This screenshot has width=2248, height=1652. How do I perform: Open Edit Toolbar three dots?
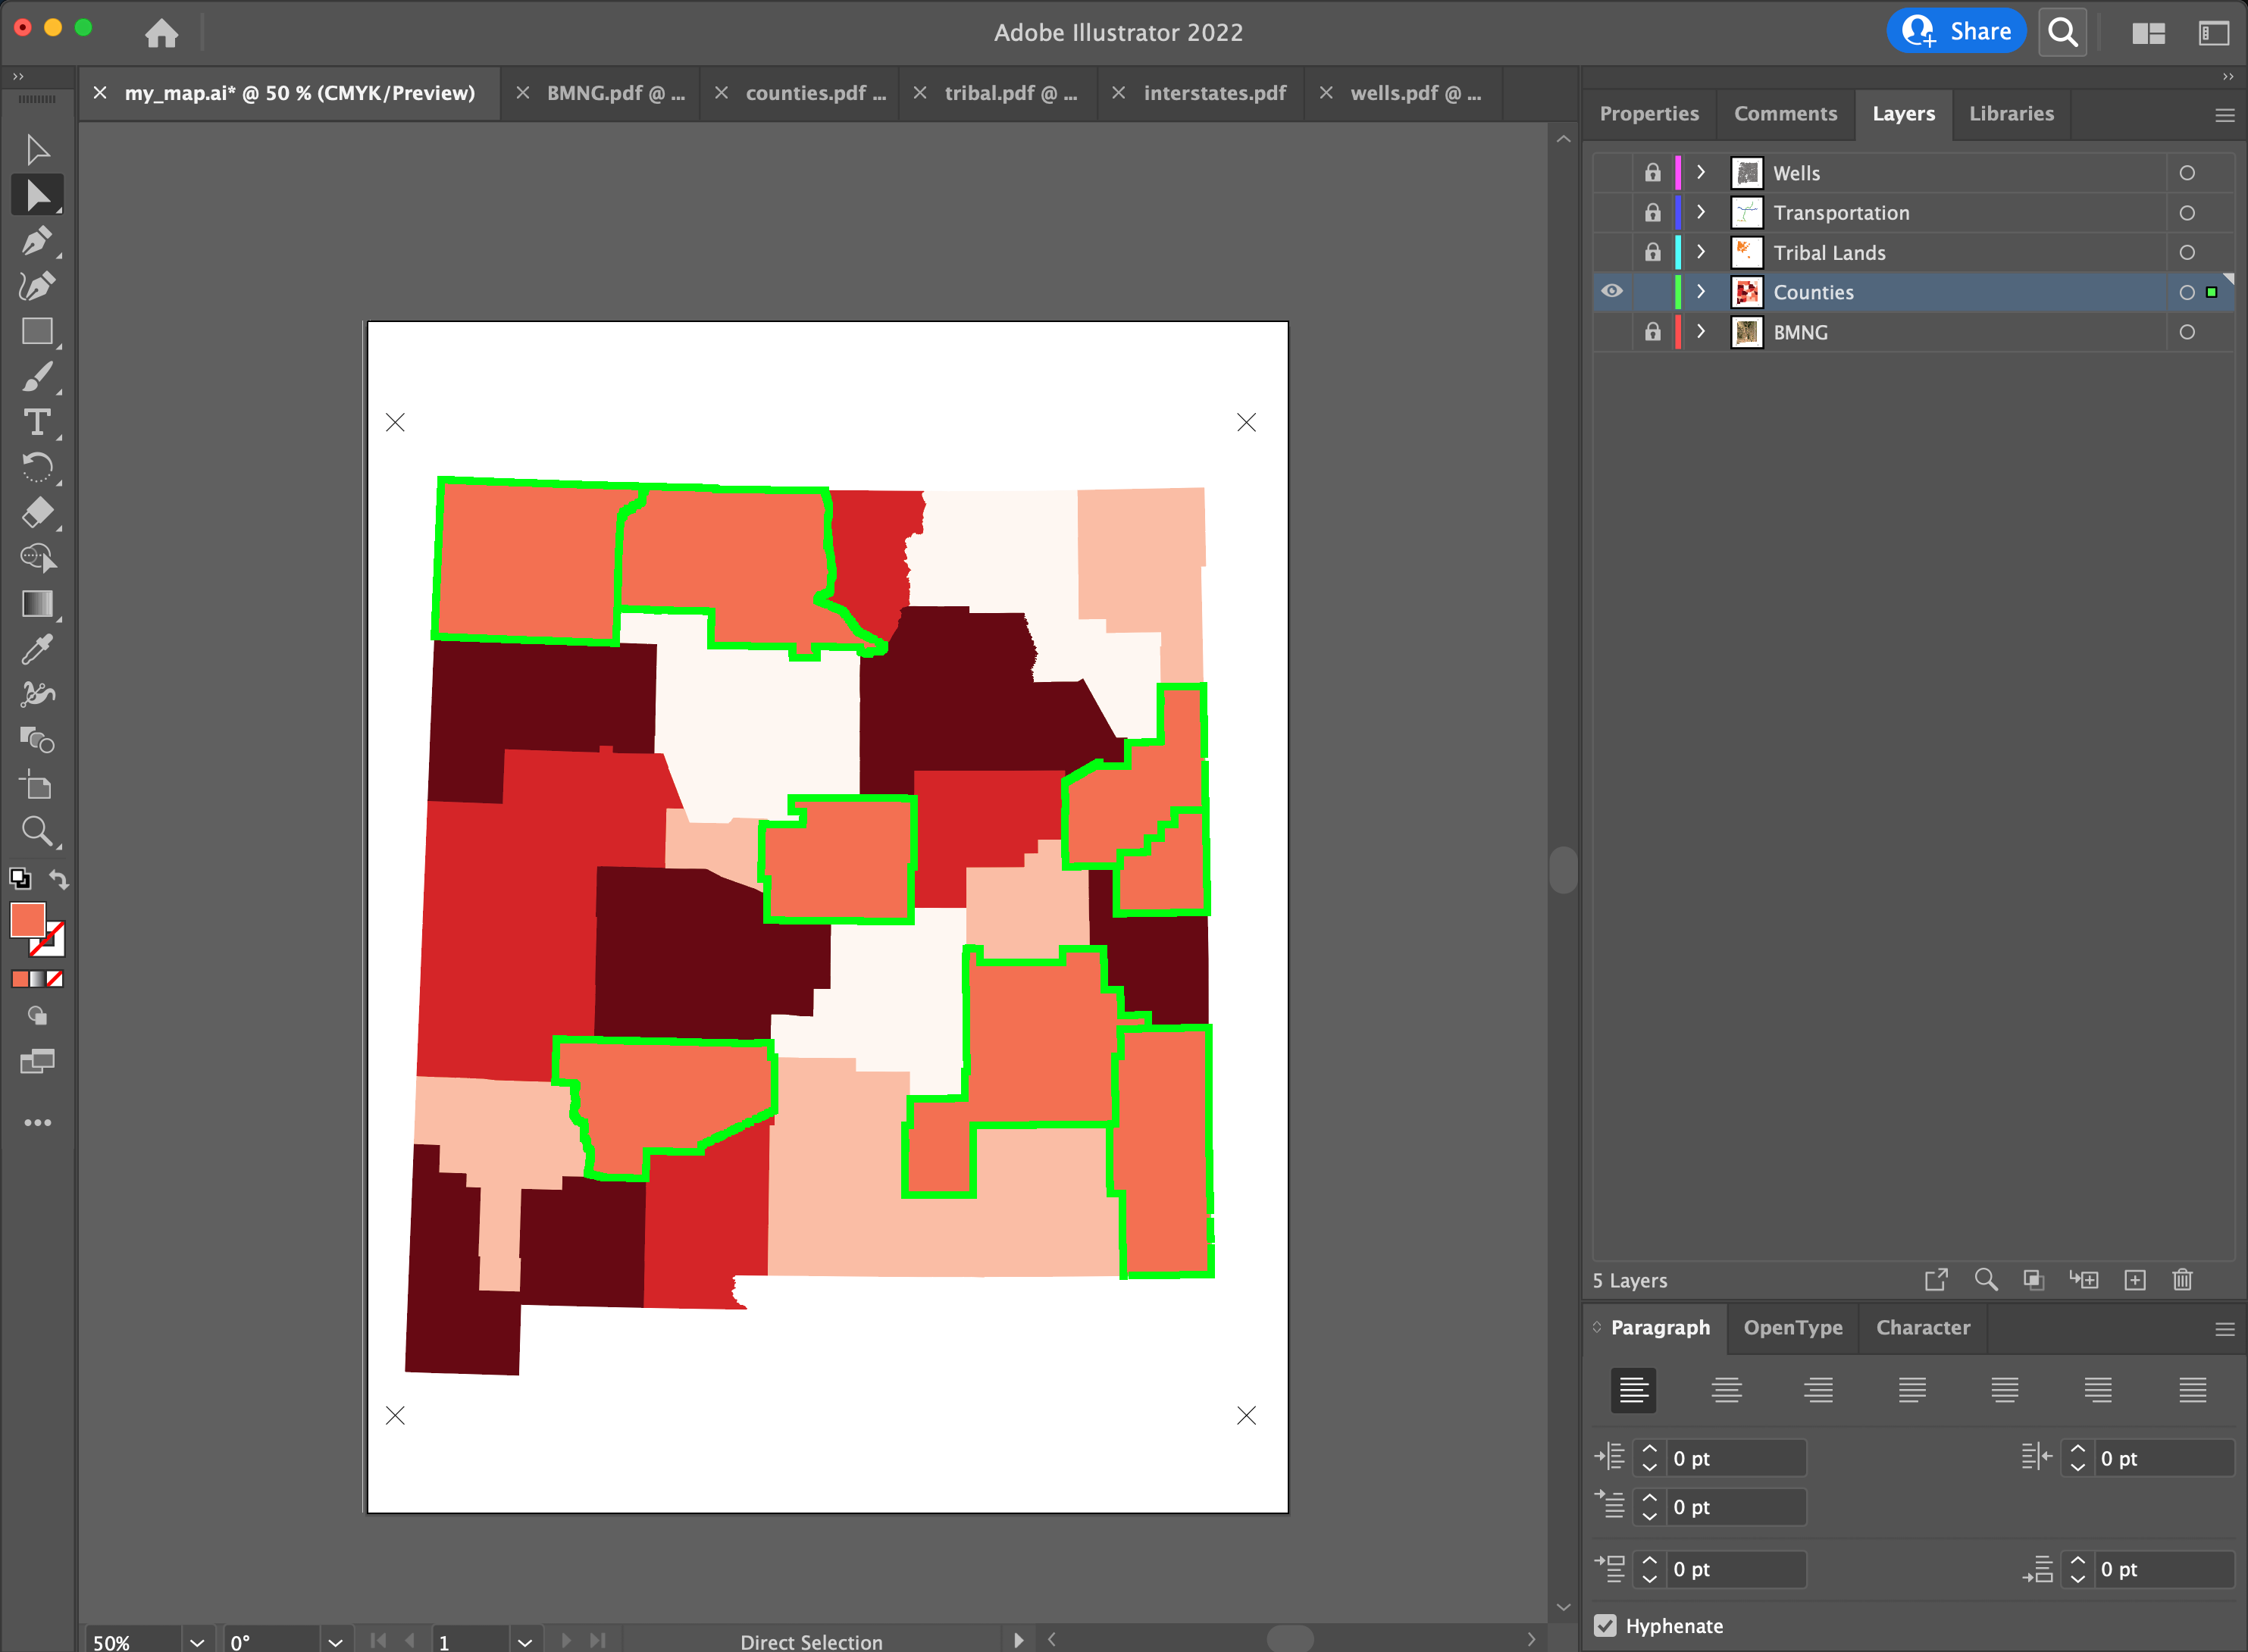[x=37, y=1123]
